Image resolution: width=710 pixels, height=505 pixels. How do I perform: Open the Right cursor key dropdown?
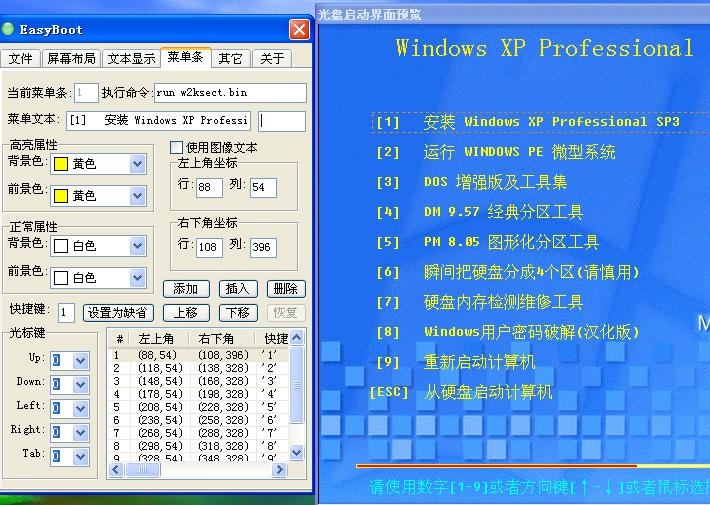click(x=81, y=433)
